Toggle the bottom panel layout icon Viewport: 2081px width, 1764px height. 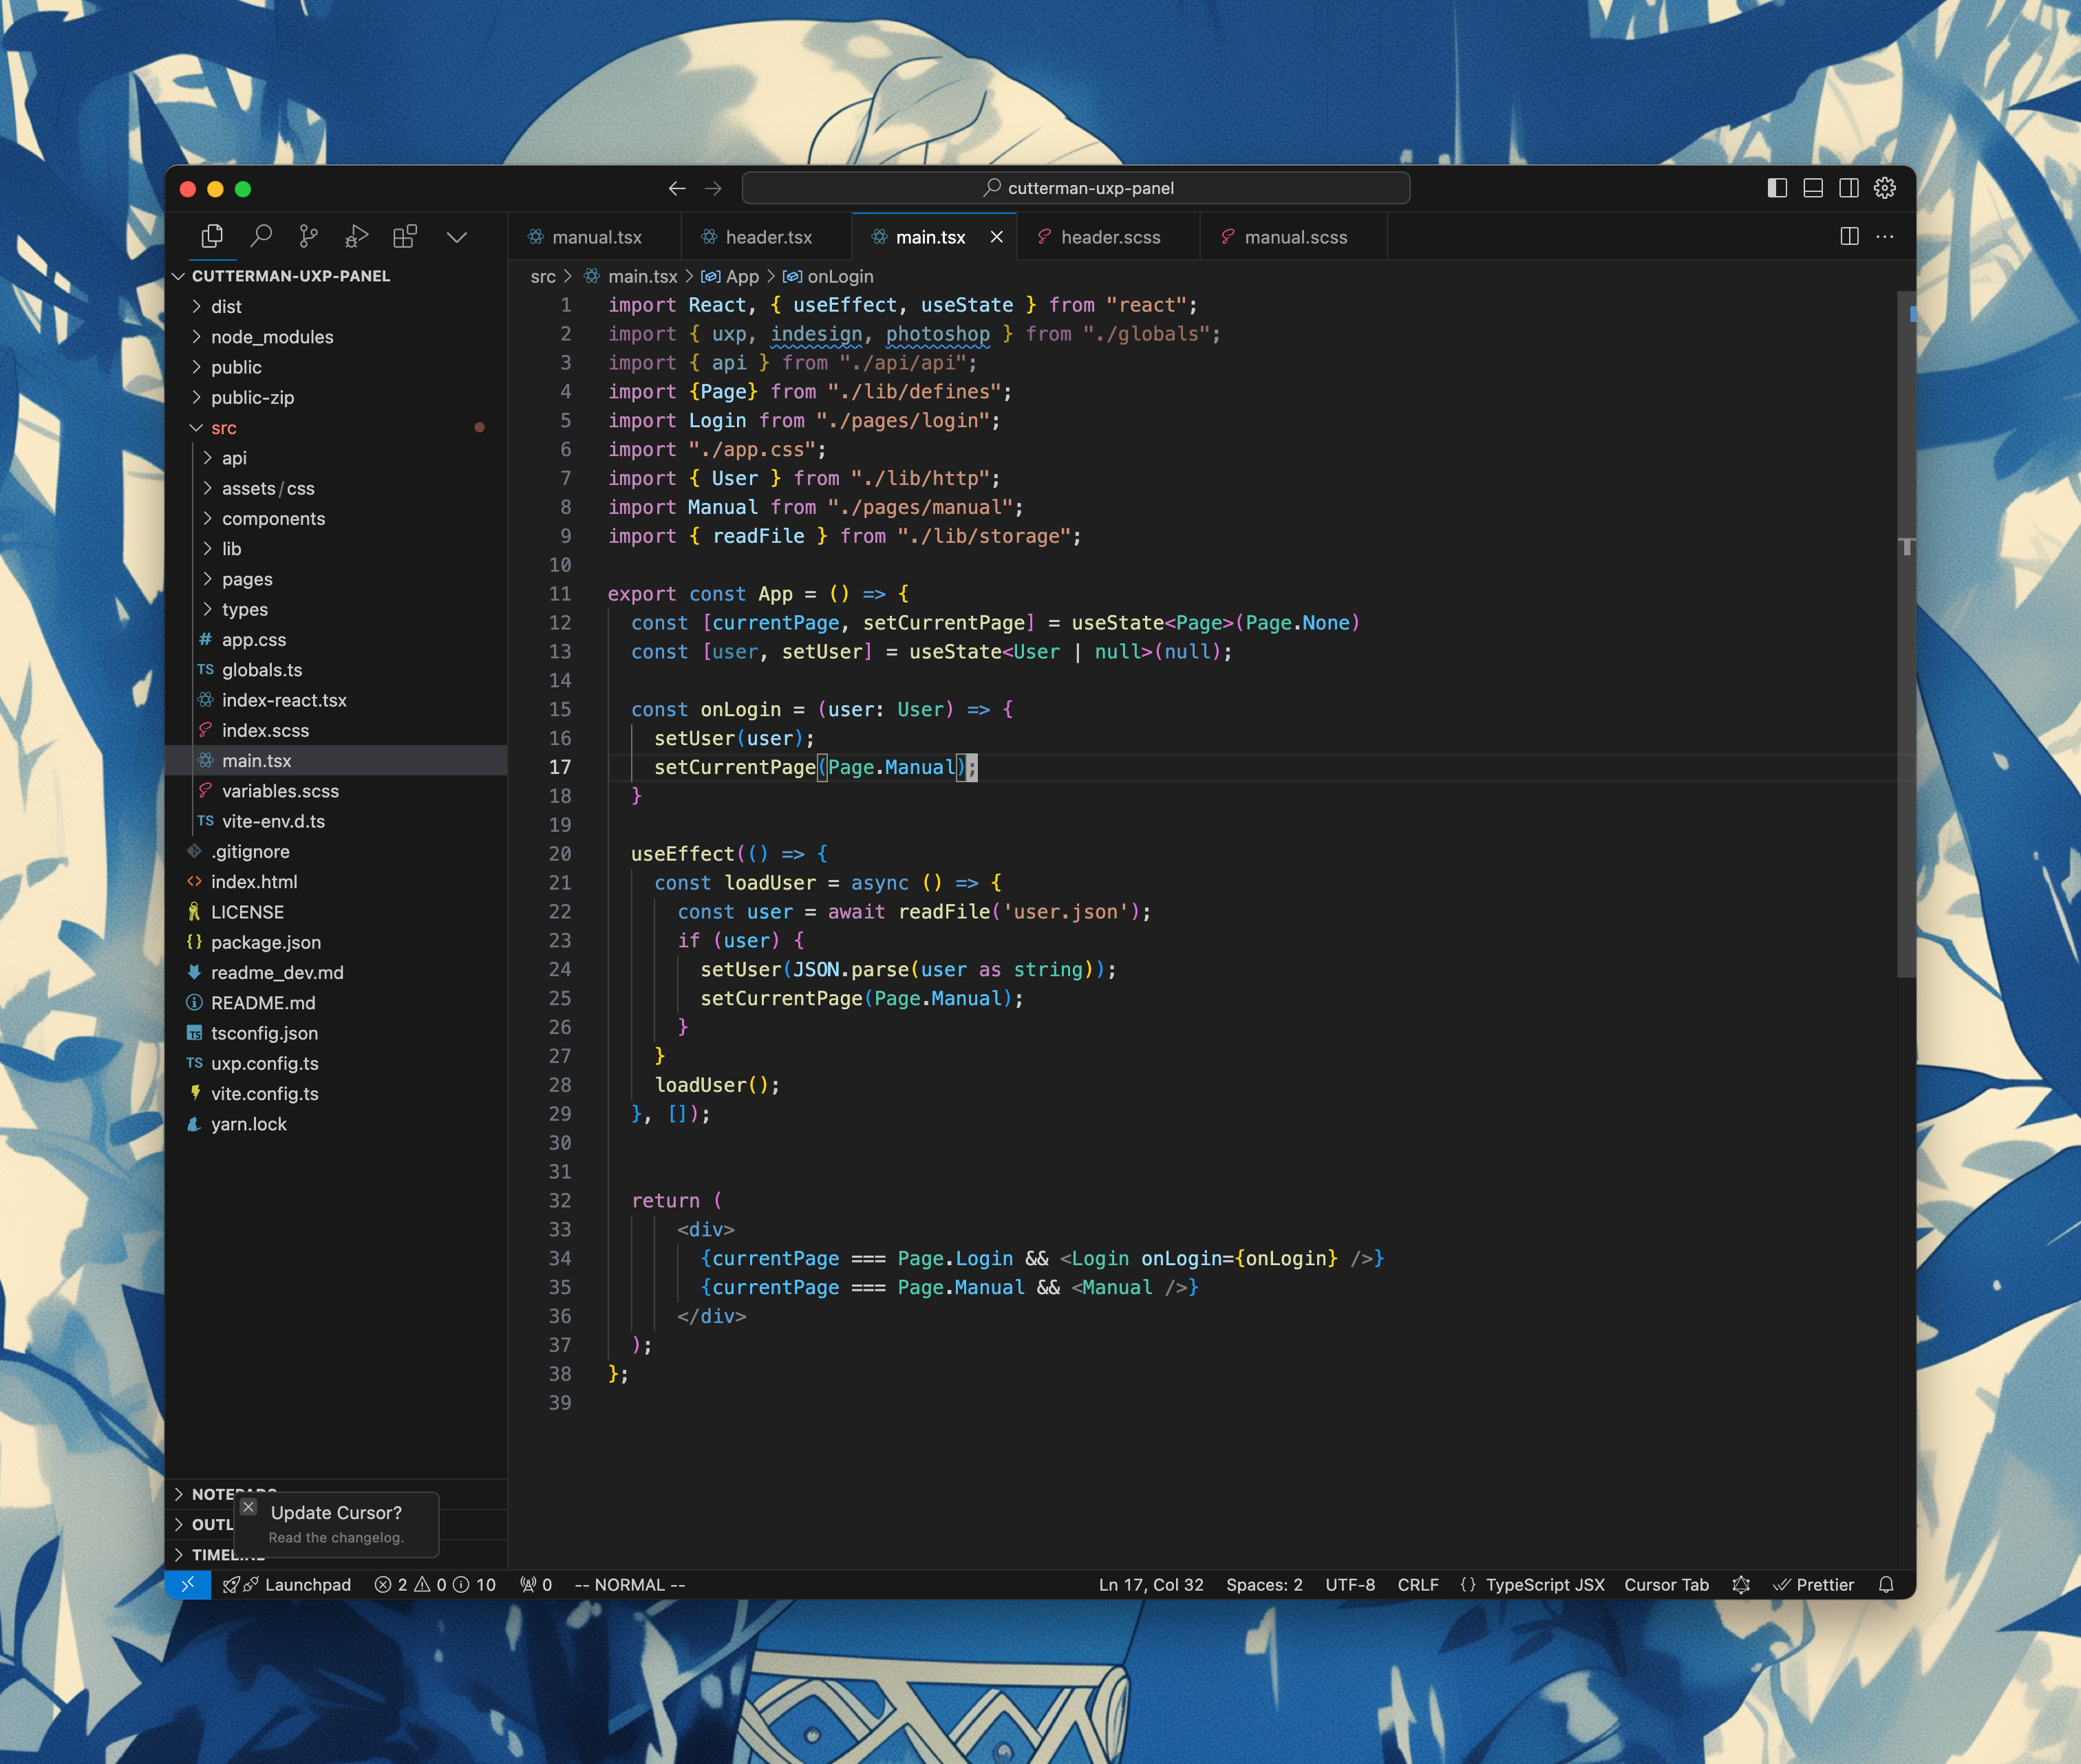point(1813,188)
